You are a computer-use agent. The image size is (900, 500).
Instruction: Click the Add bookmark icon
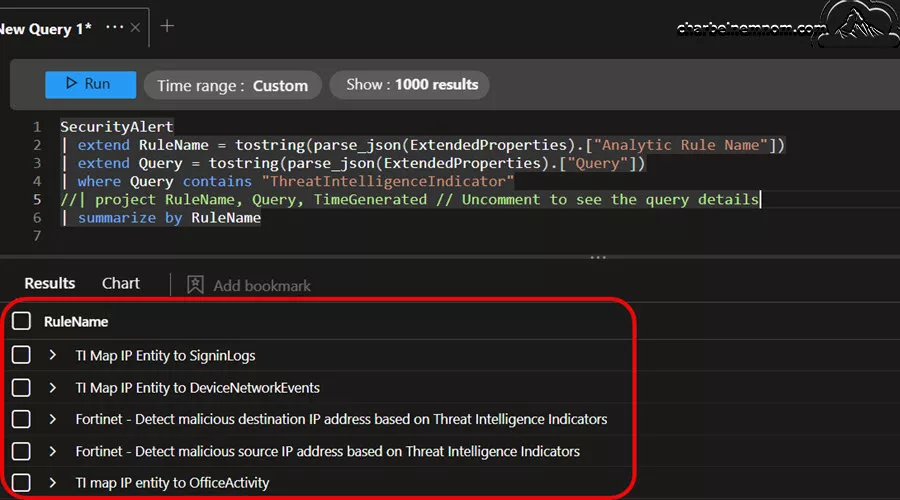[x=195, y=285]
